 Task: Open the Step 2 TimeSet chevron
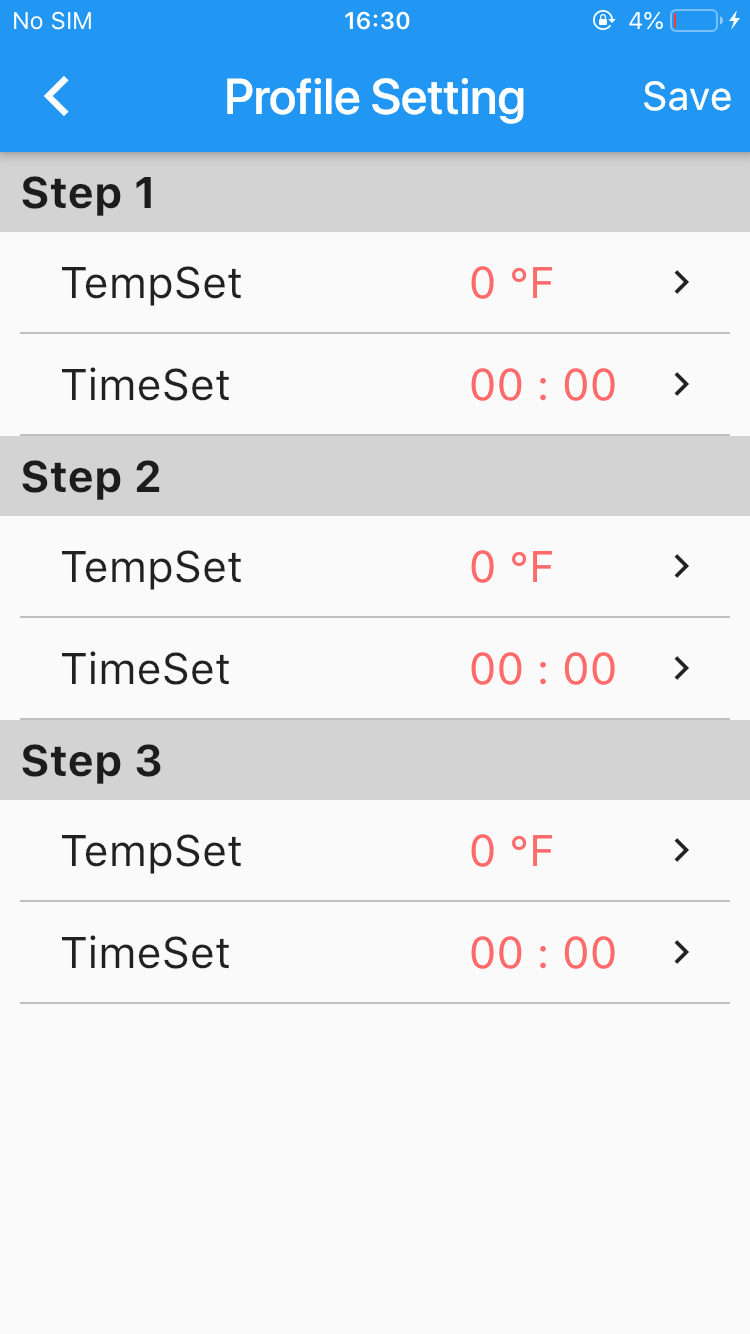point(682,669)
